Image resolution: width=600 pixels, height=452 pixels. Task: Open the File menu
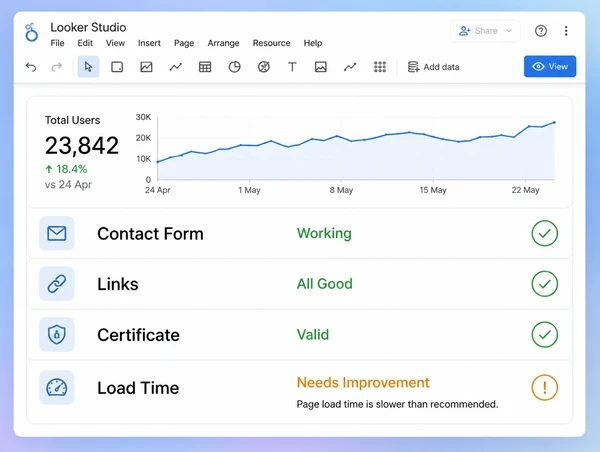[57, 43]
